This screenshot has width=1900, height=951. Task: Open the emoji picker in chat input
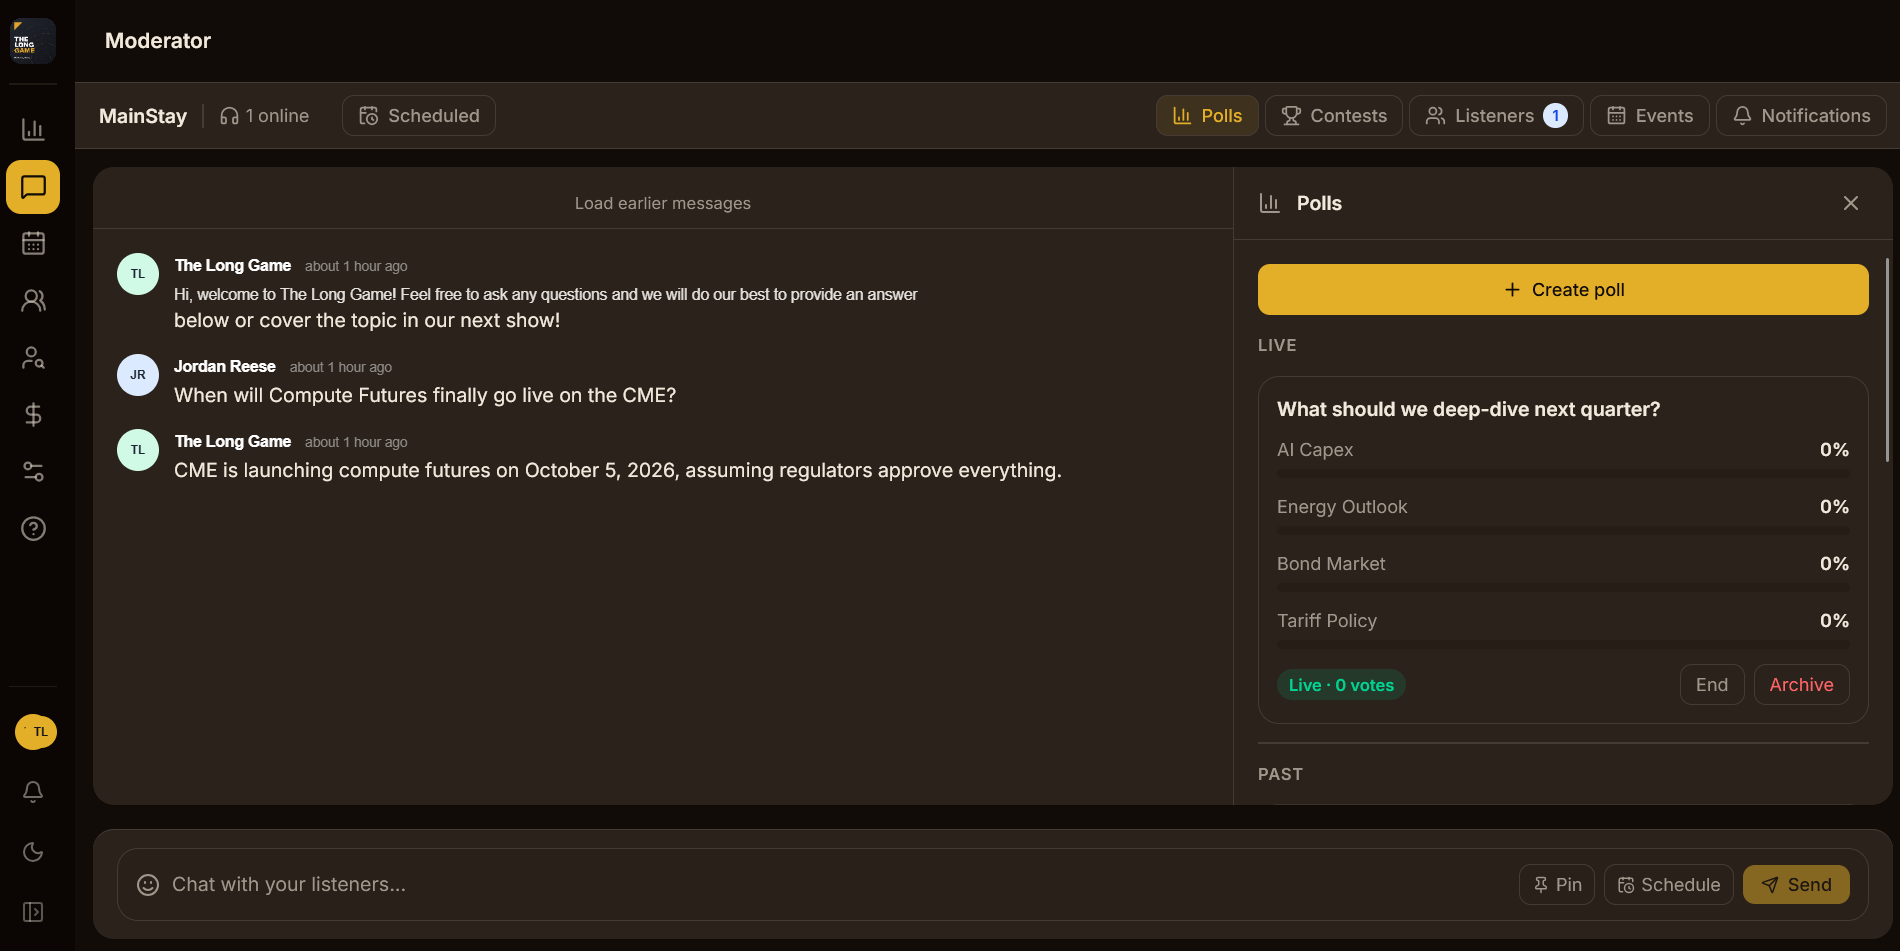coord(148,885)
